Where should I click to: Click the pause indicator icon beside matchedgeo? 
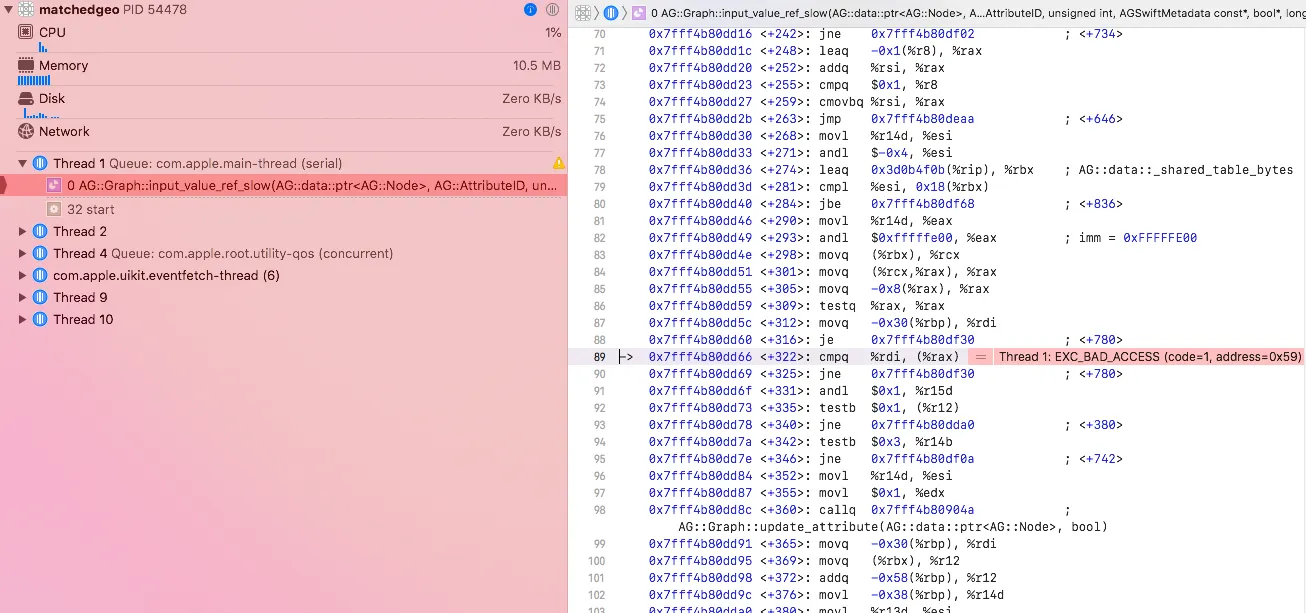[x=552, y=9]
